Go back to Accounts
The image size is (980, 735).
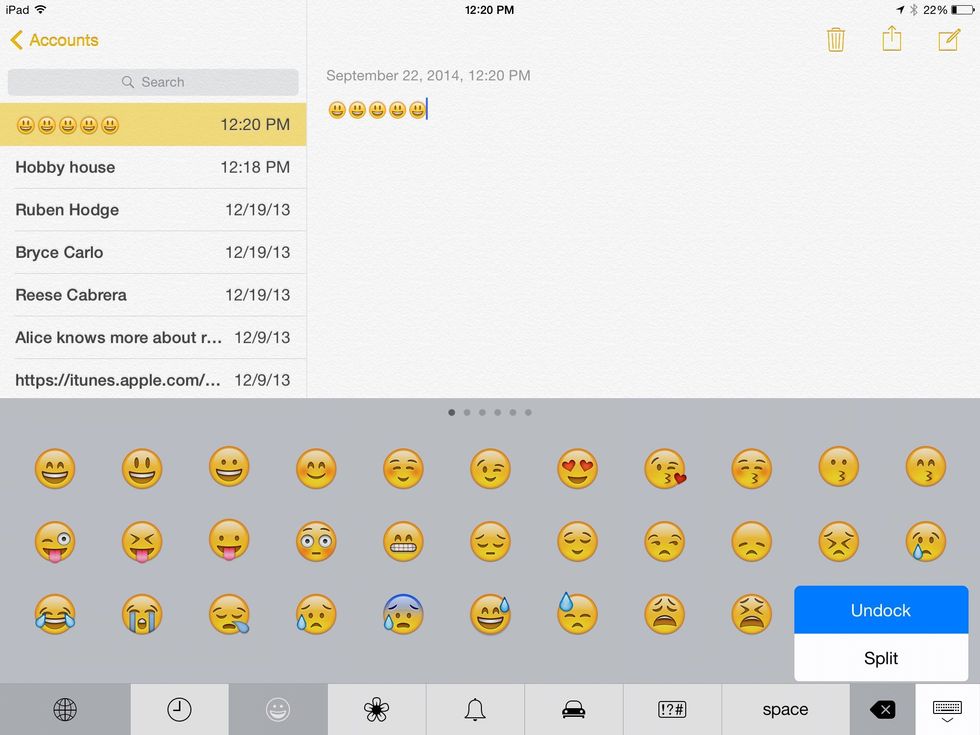(55, 40)
